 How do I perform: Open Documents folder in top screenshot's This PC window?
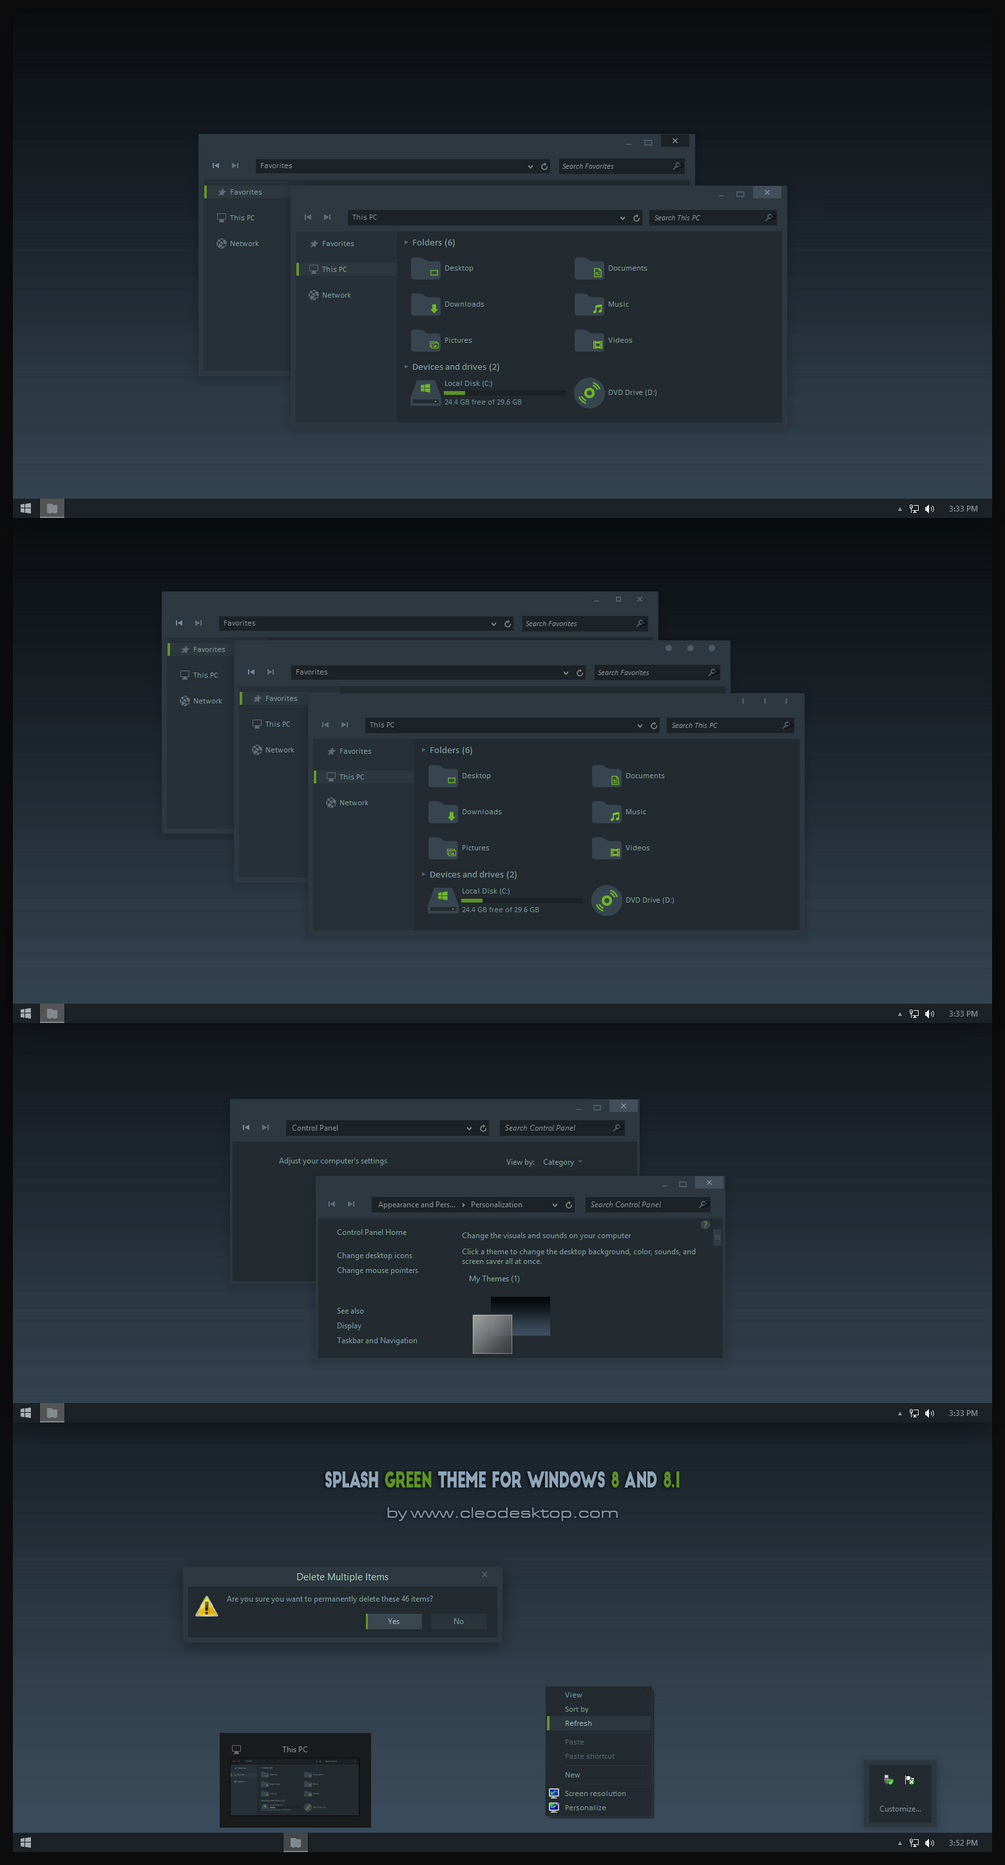(610, 268)
